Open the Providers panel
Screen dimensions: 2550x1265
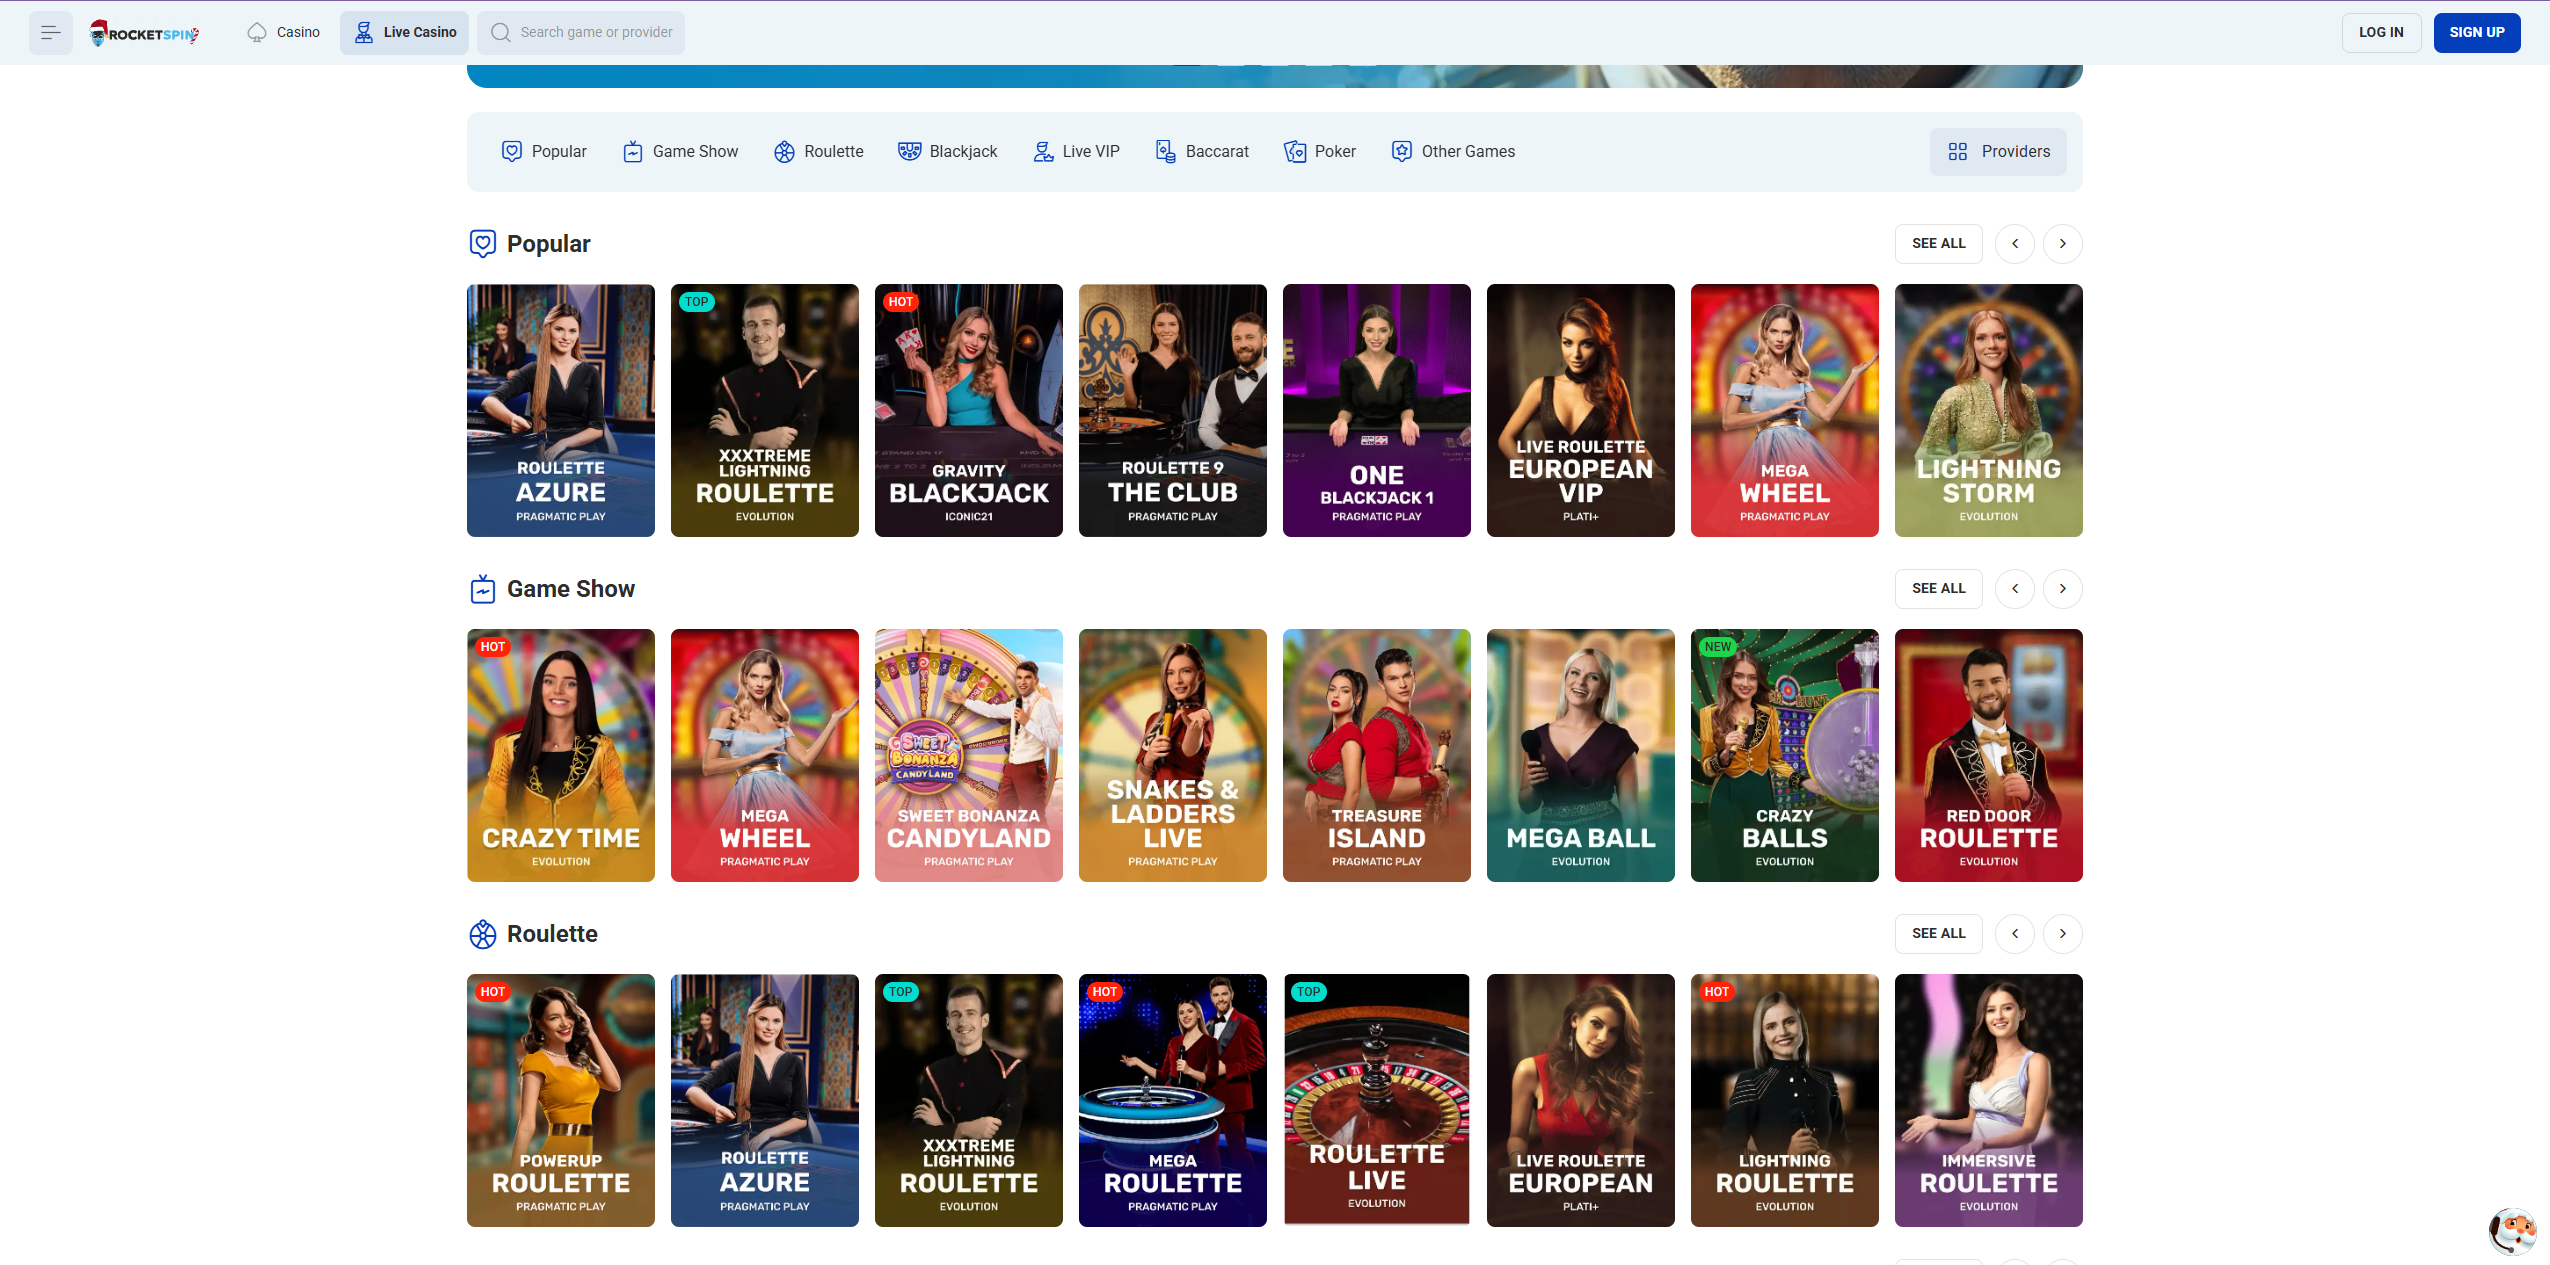click(1997, 151)
